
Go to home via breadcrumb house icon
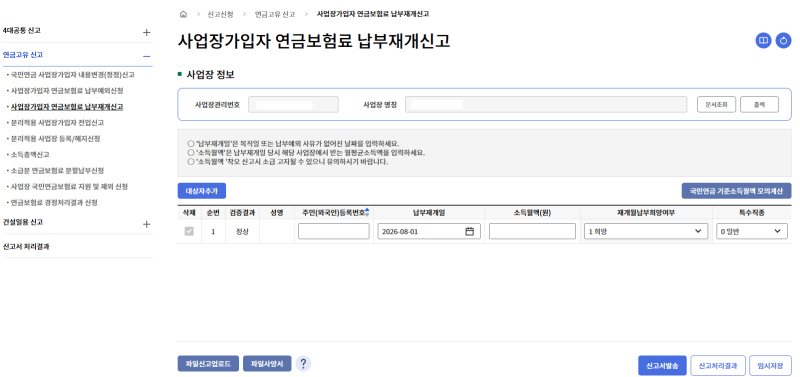[x=184, y=14]
